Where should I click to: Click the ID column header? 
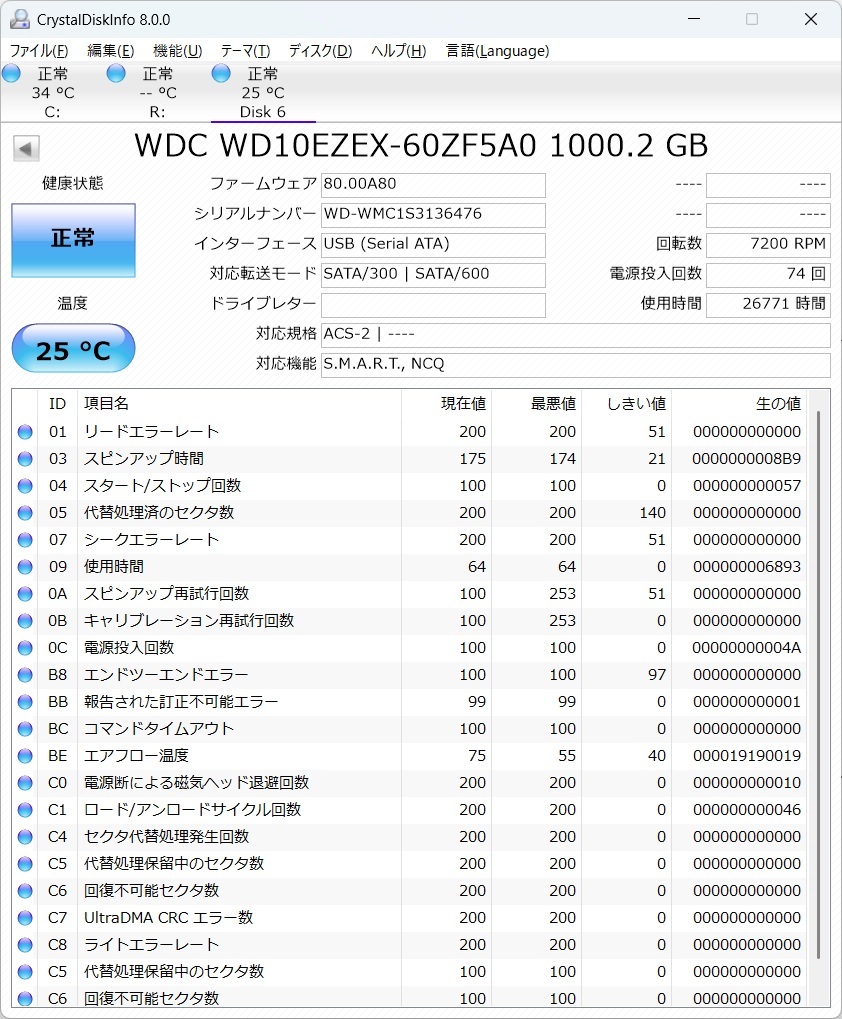(x=58, y=404)
